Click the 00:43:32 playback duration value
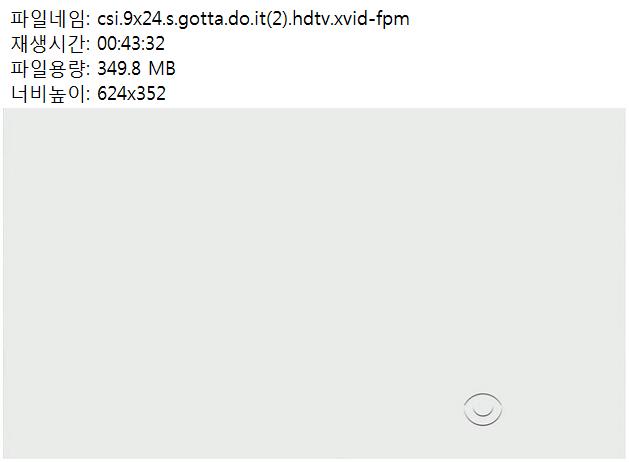 tap(131, 44)
